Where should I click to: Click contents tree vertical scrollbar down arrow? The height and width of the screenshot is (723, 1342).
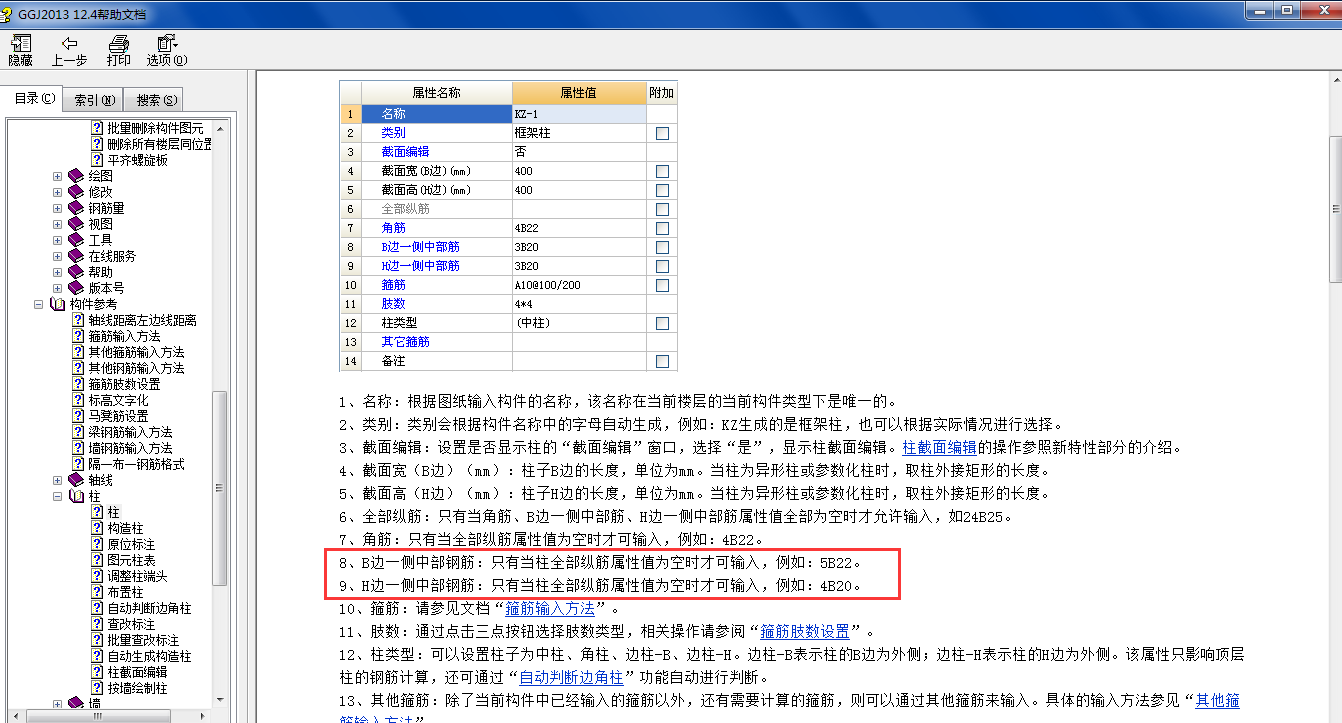click(x=220, y=702)
